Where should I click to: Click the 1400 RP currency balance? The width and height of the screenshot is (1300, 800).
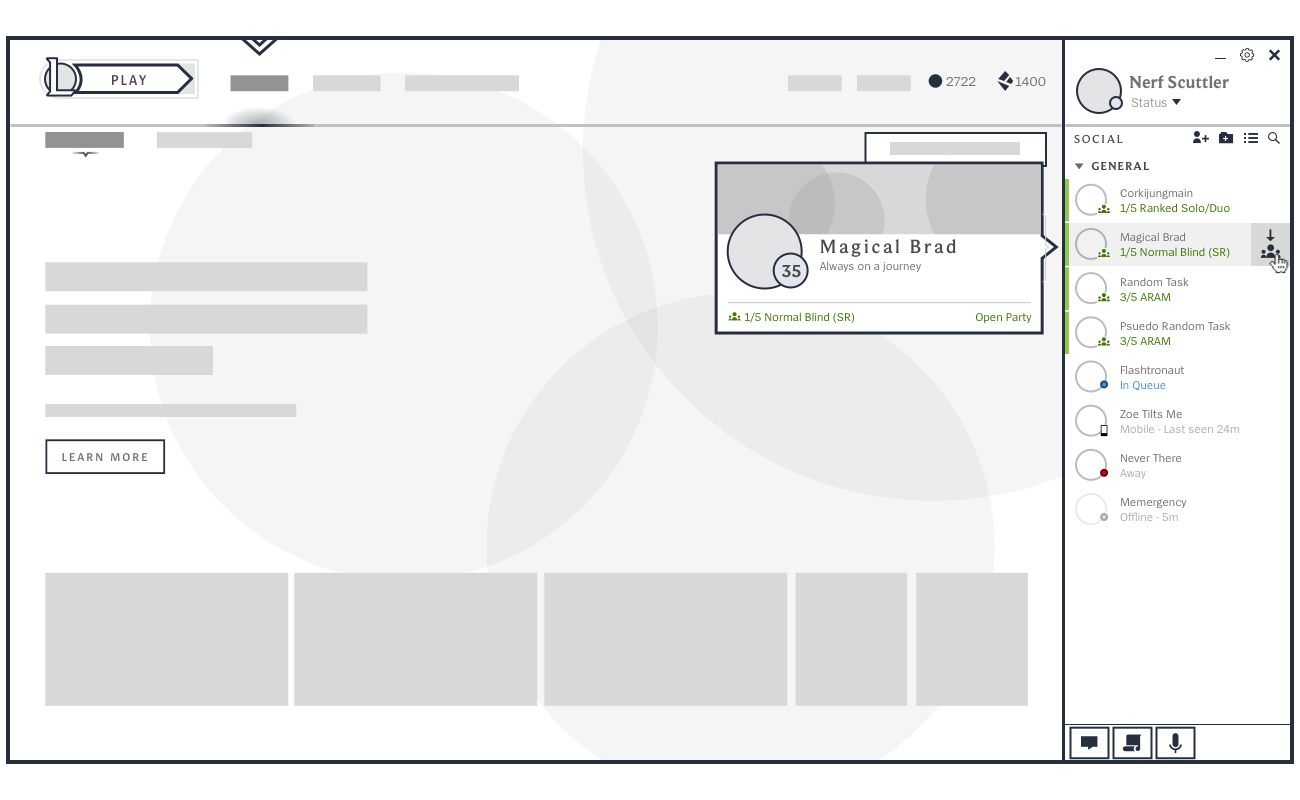pos(1022,82)
